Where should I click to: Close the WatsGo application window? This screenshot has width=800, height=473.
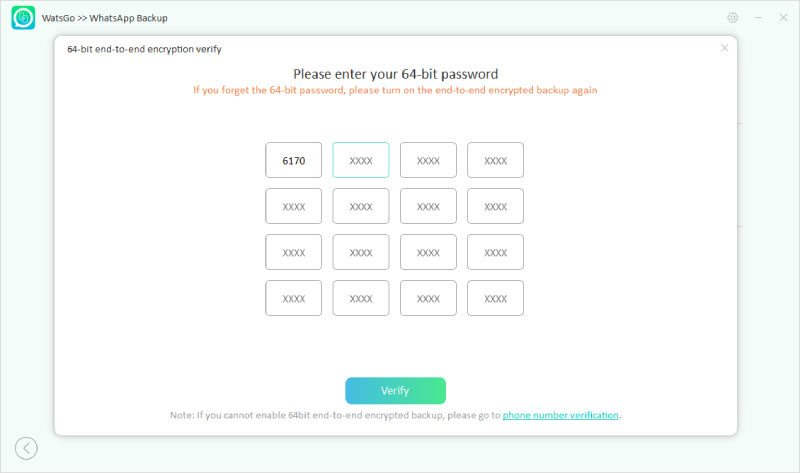coord(783,18)
